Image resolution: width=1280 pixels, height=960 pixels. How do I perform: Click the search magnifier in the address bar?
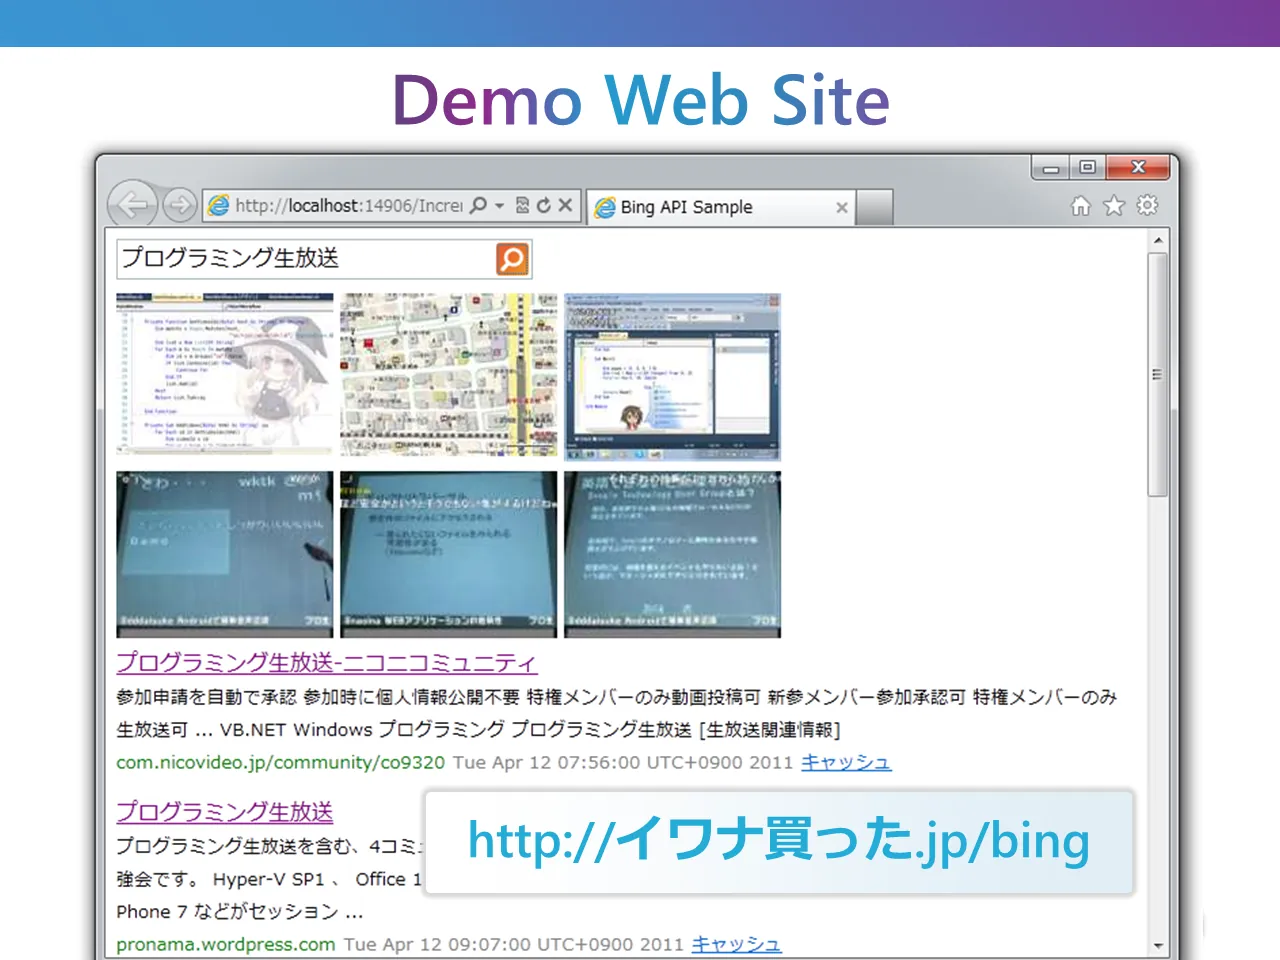coord(478,205)
